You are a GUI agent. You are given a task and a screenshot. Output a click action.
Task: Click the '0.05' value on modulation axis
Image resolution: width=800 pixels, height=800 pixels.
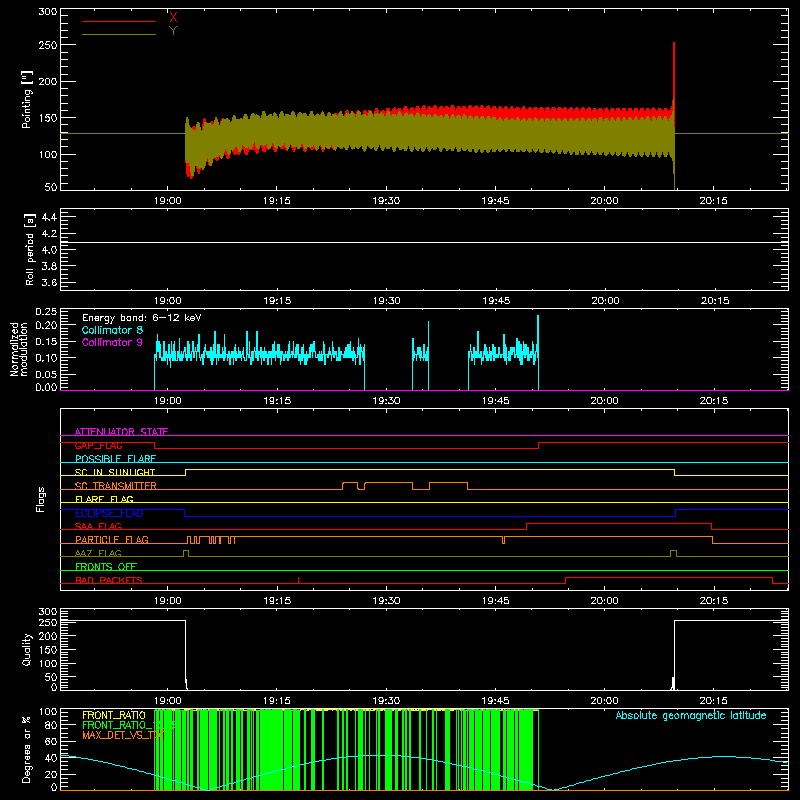pyautogui.click(x=46, y=374)
